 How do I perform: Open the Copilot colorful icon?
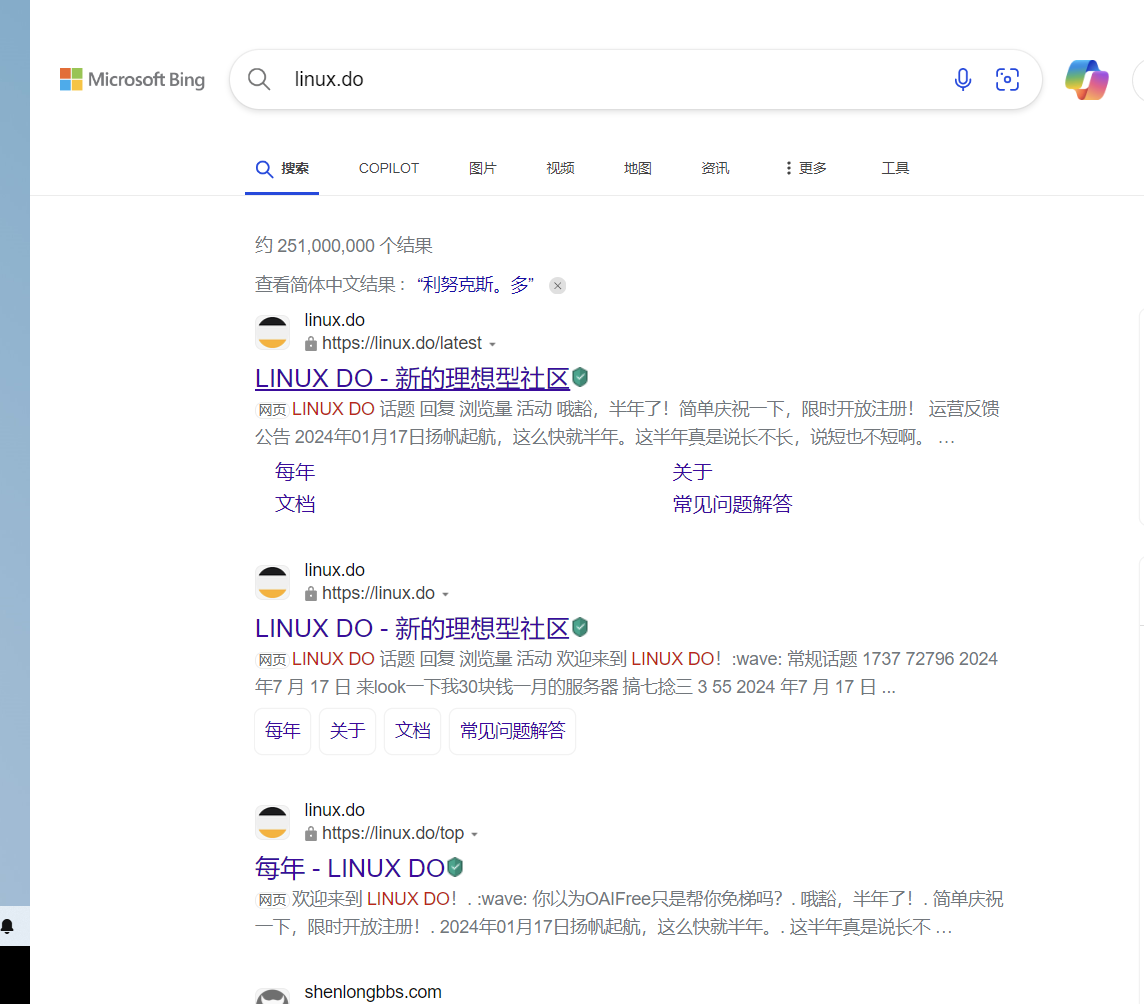click(x=1086, y=80)
